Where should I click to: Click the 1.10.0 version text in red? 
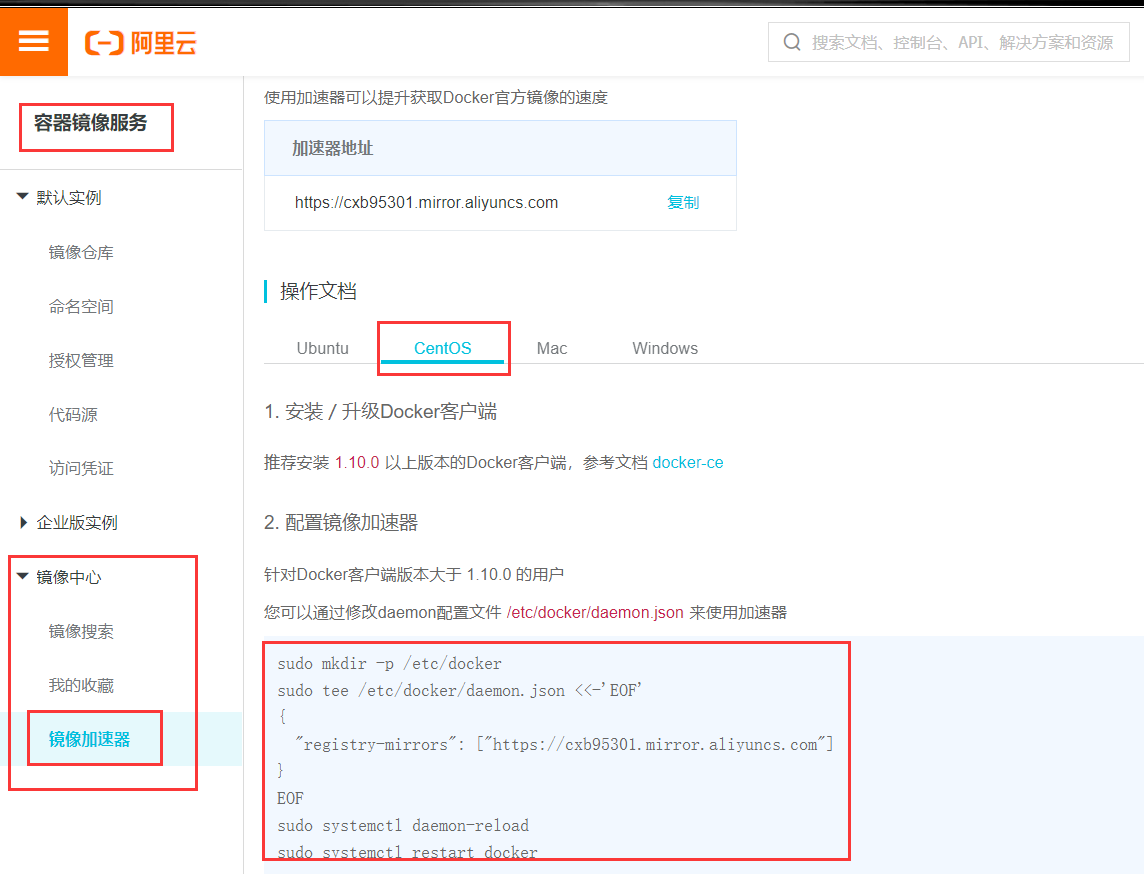(x=357, y=463)
